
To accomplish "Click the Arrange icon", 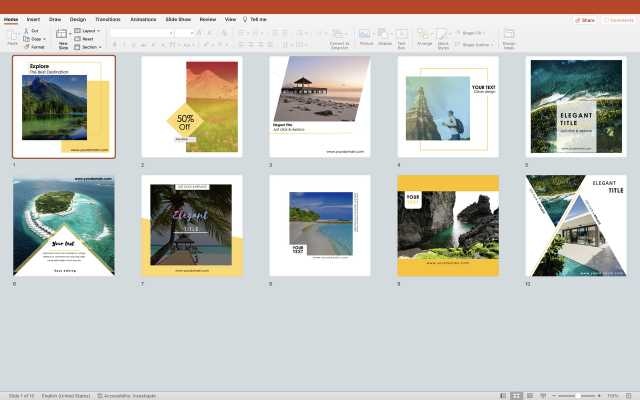I will (x=424, y=35).
